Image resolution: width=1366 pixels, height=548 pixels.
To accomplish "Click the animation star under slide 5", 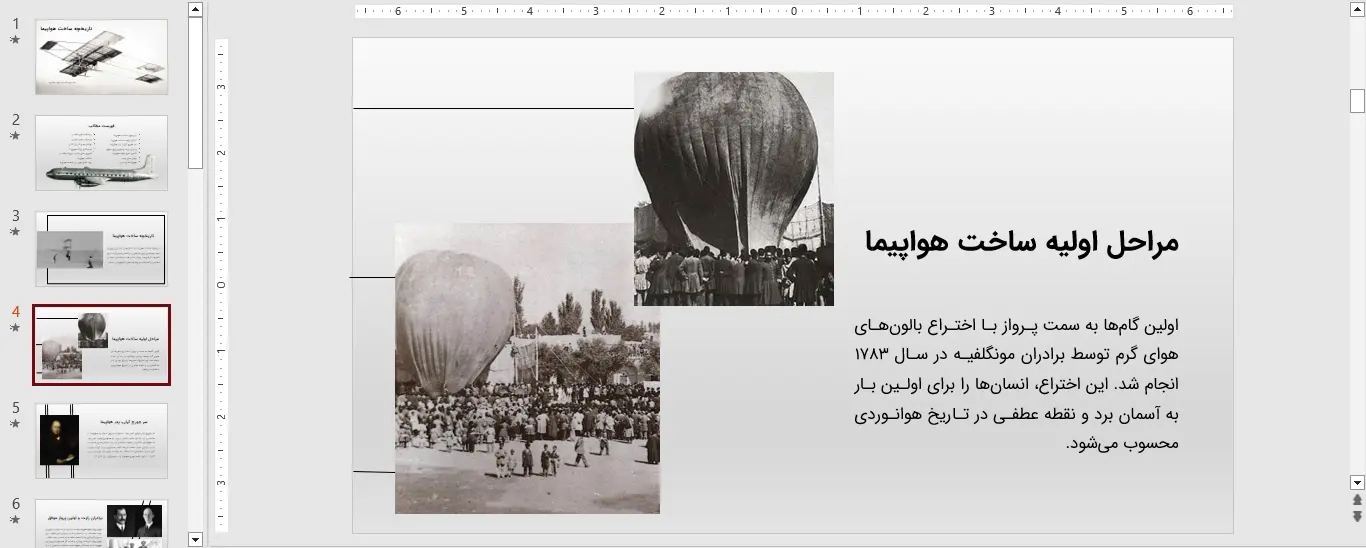I will click(x=15, y=424).
